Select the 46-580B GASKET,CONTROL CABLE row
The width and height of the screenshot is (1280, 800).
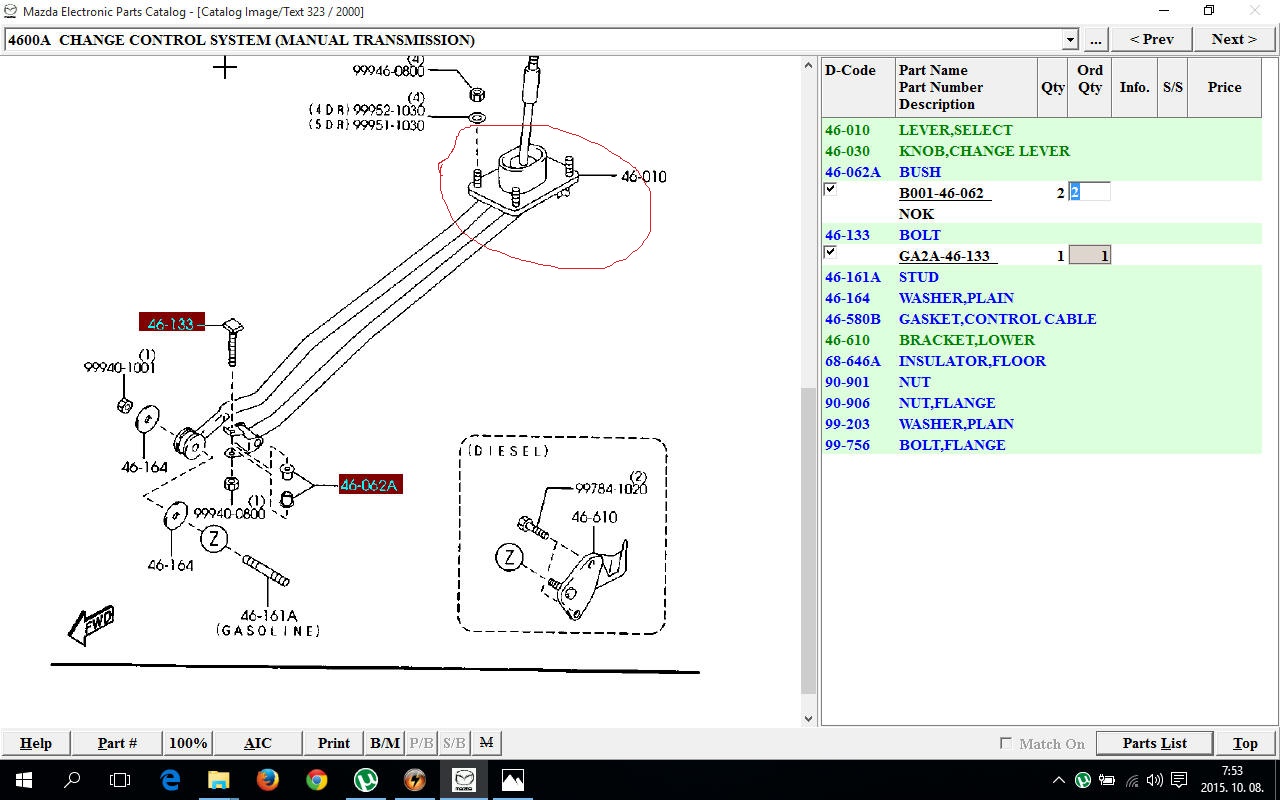1041,319
